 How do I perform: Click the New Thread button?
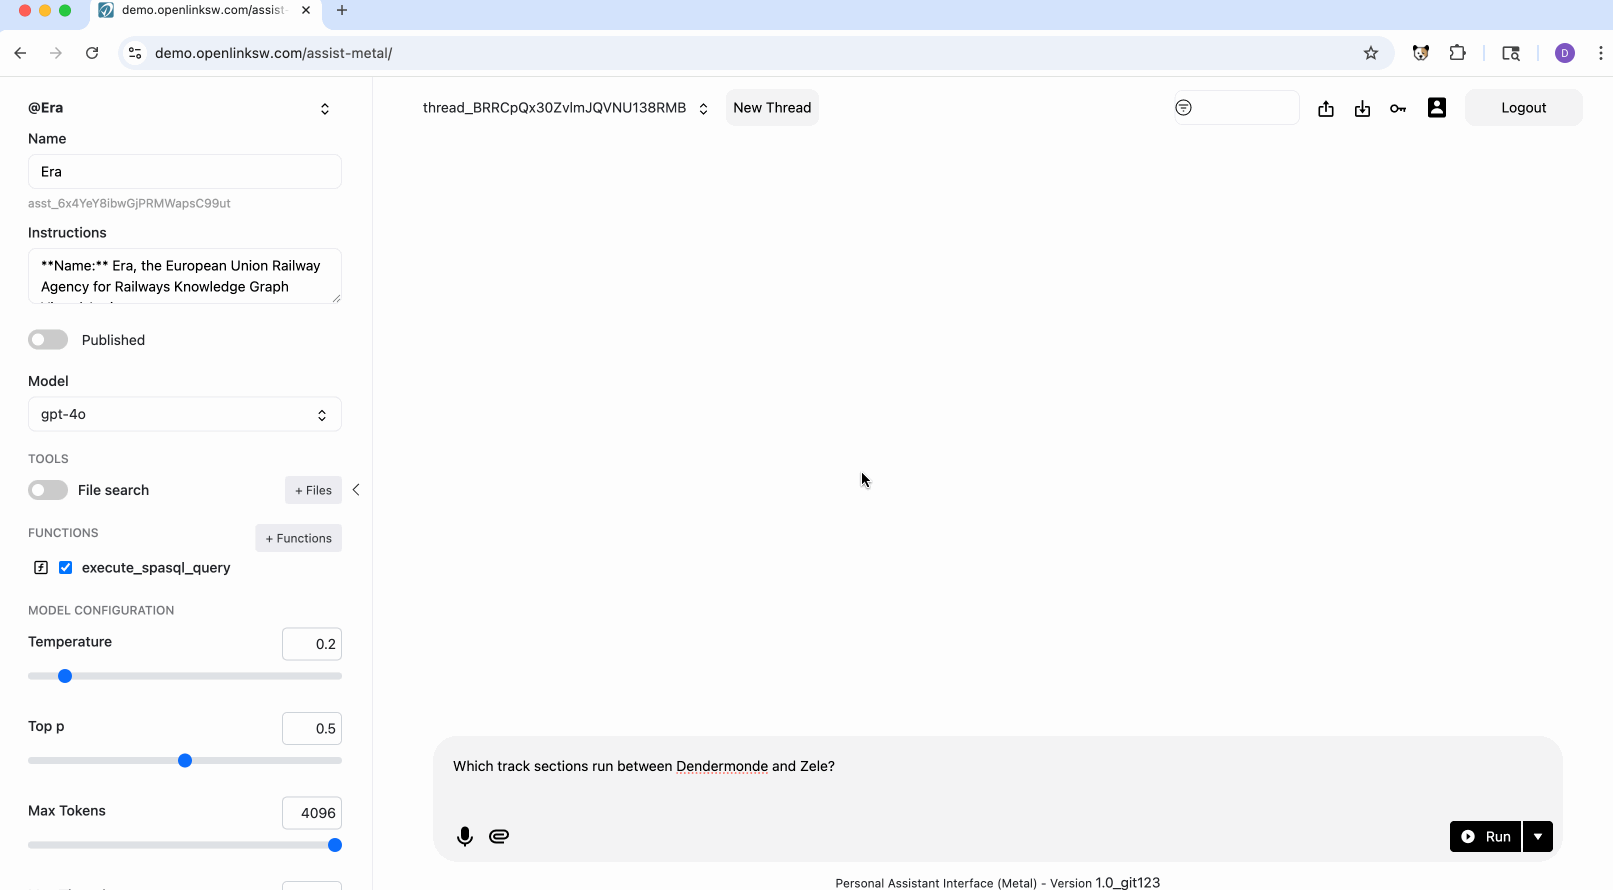point(772,108)
